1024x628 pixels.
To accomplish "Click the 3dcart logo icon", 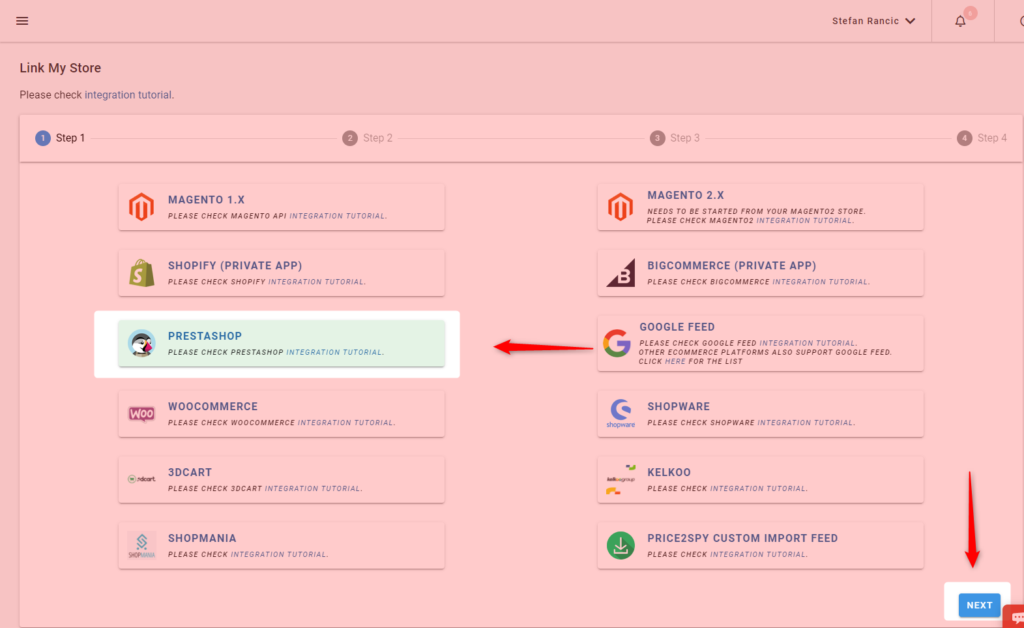I will point(142,479).
